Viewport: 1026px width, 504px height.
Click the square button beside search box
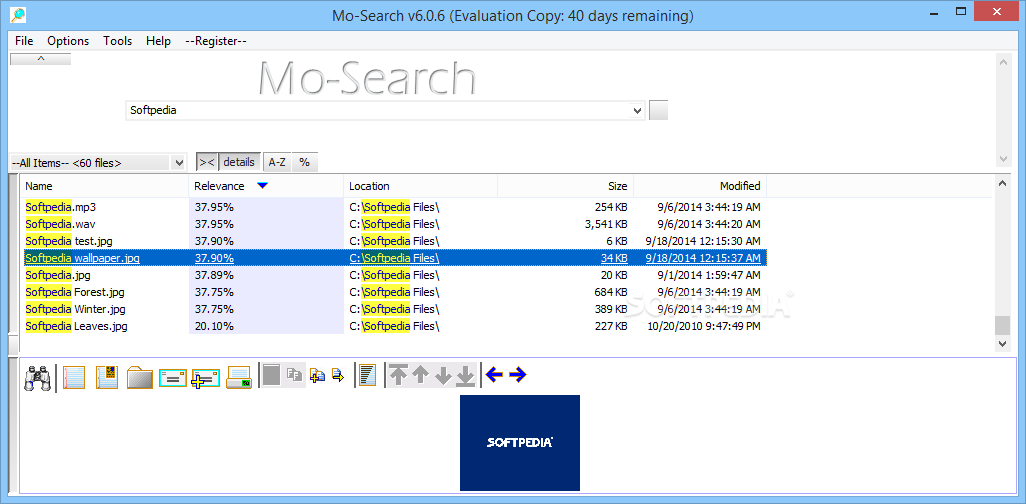[659, 111]
